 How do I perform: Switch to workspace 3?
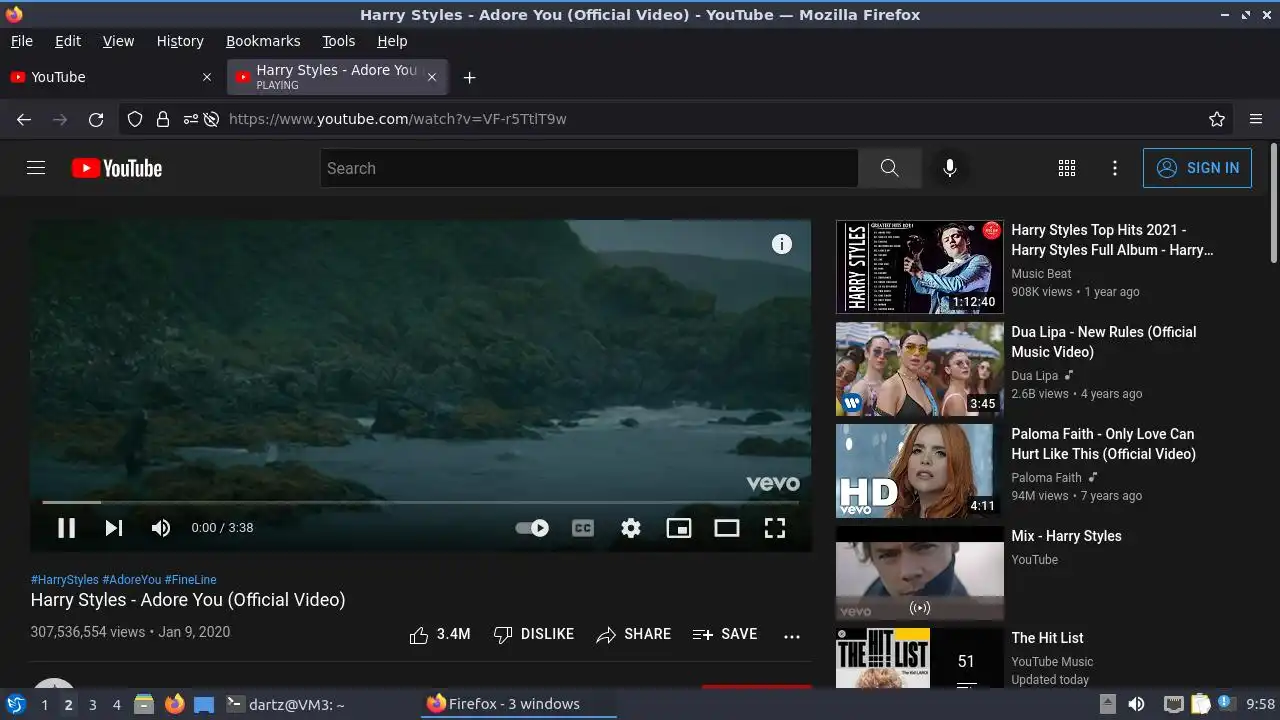pyautogui.click(x=93, y=705)
